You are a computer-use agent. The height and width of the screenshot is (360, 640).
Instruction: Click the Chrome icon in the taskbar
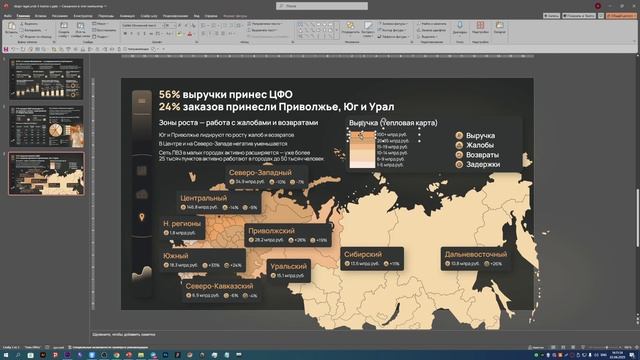point(116,355)
